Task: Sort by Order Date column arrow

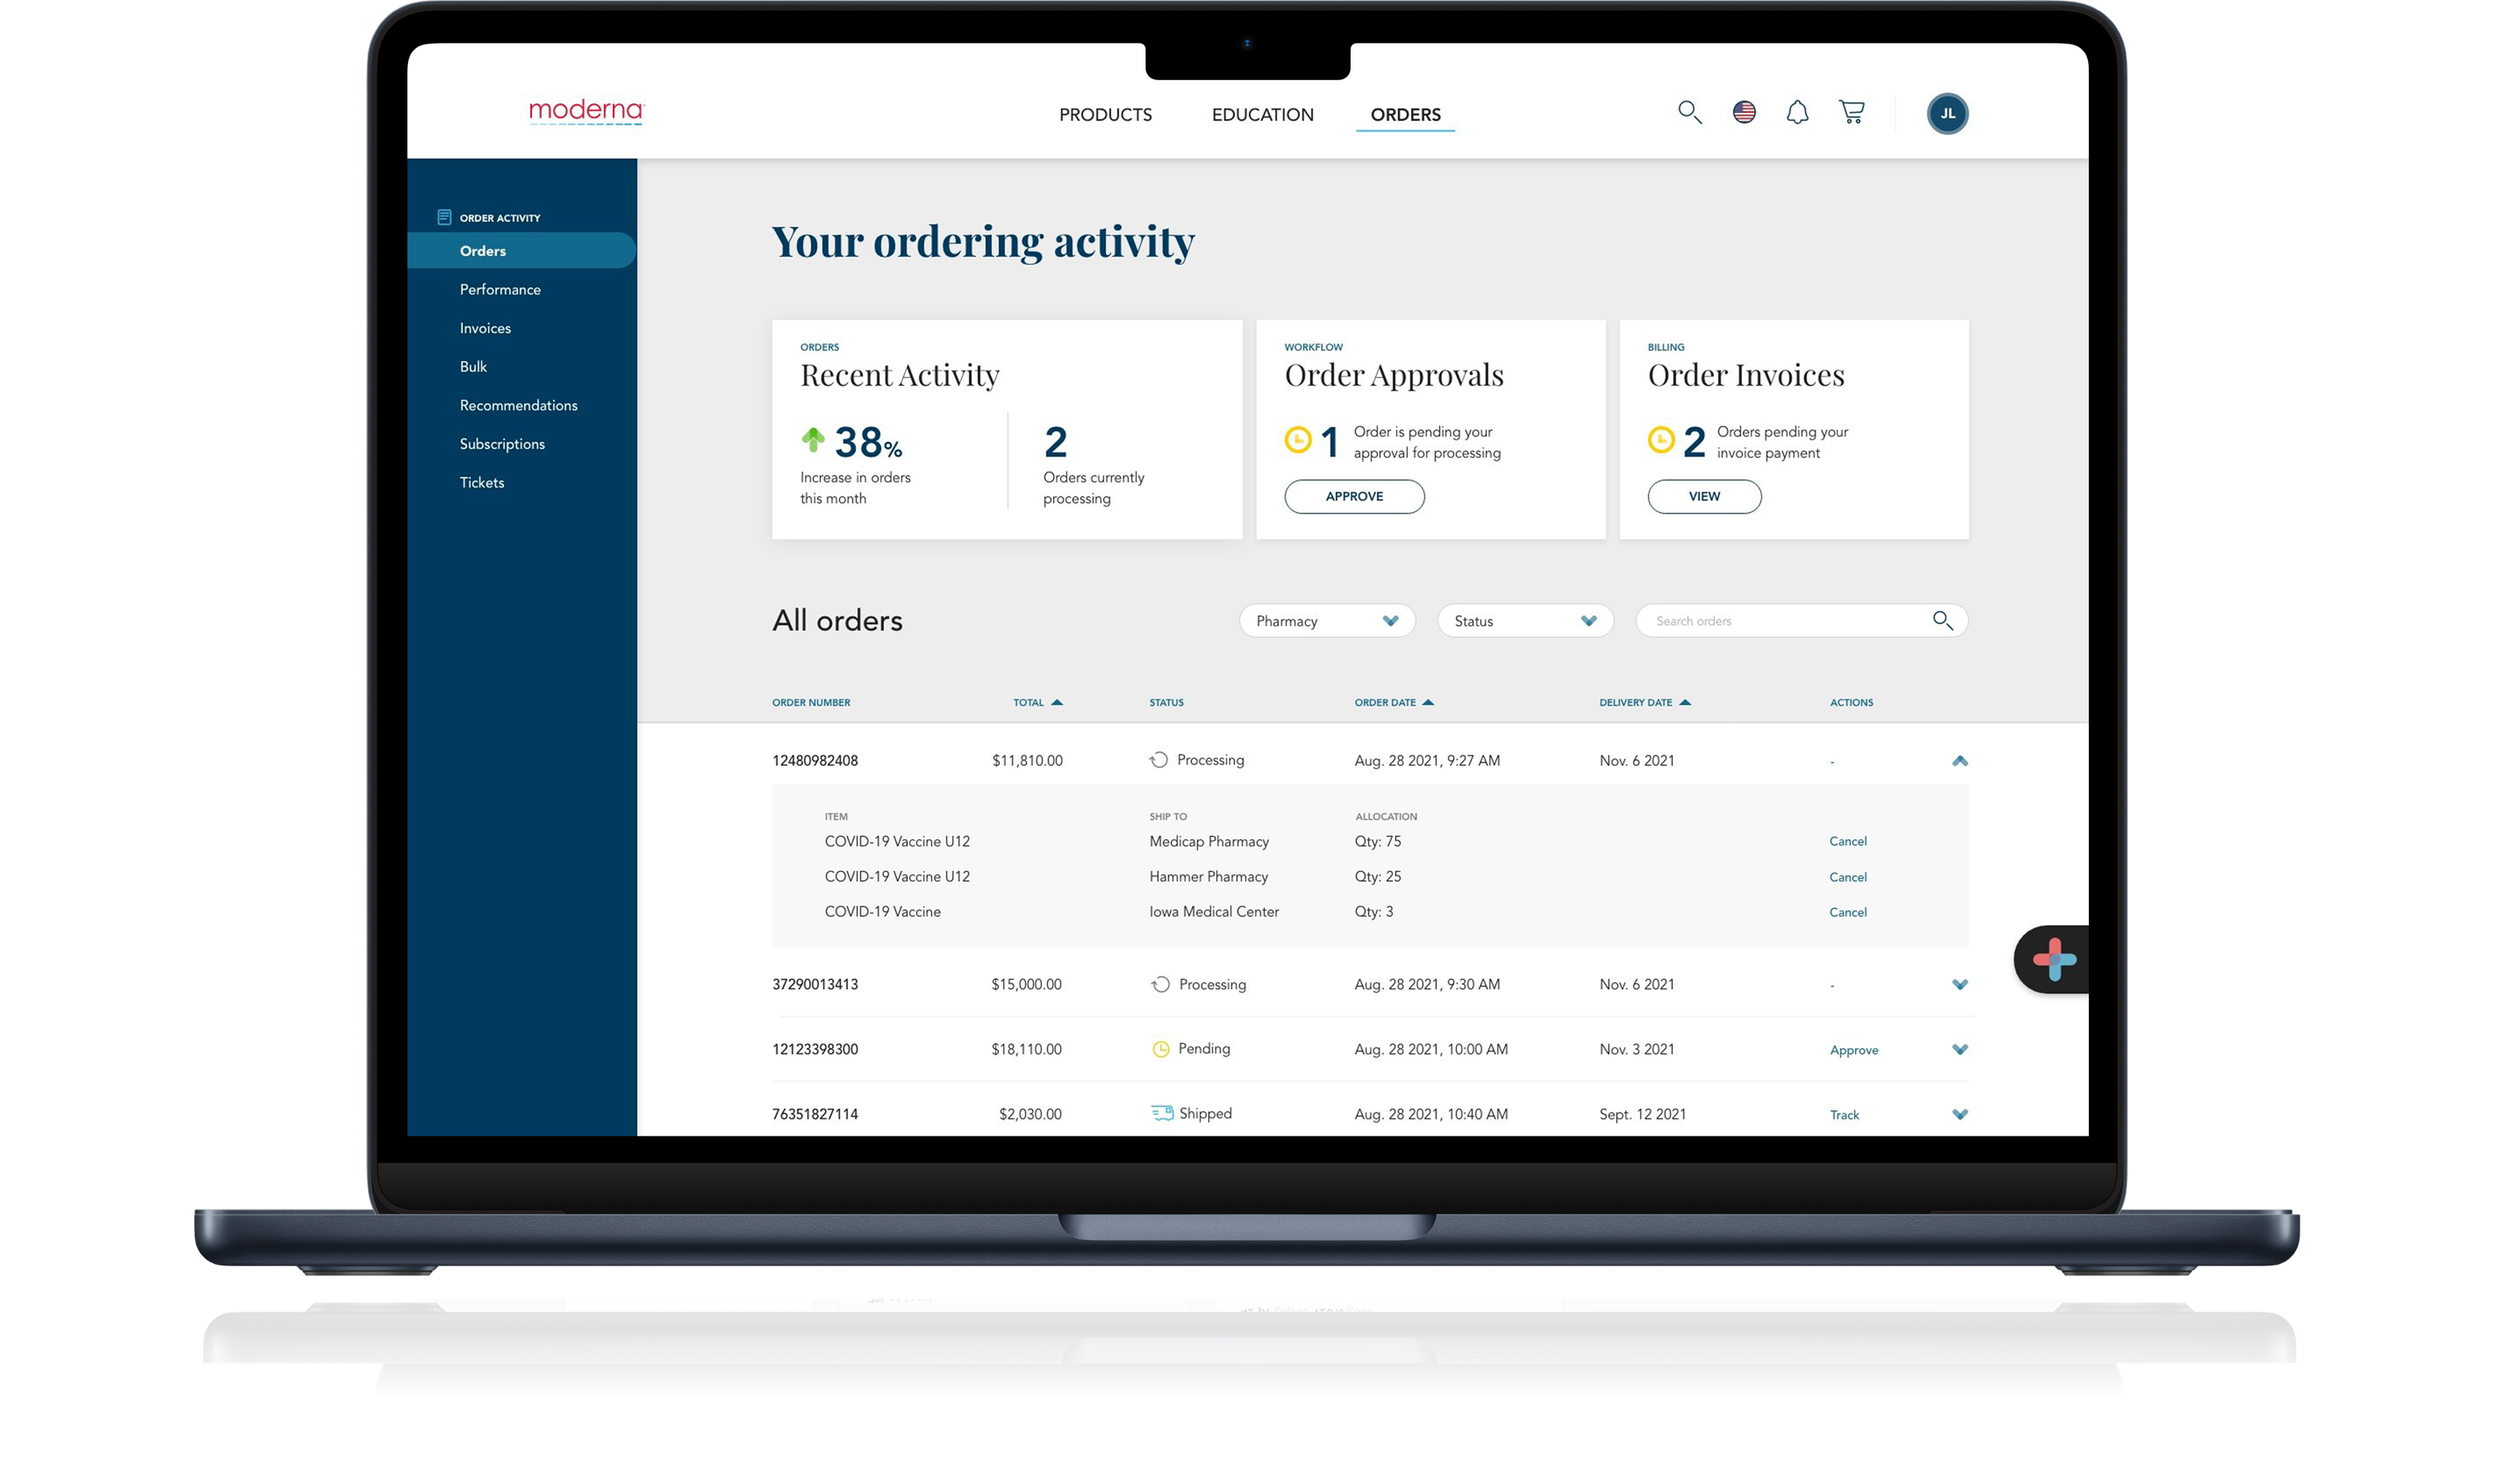Action: 1427,702
